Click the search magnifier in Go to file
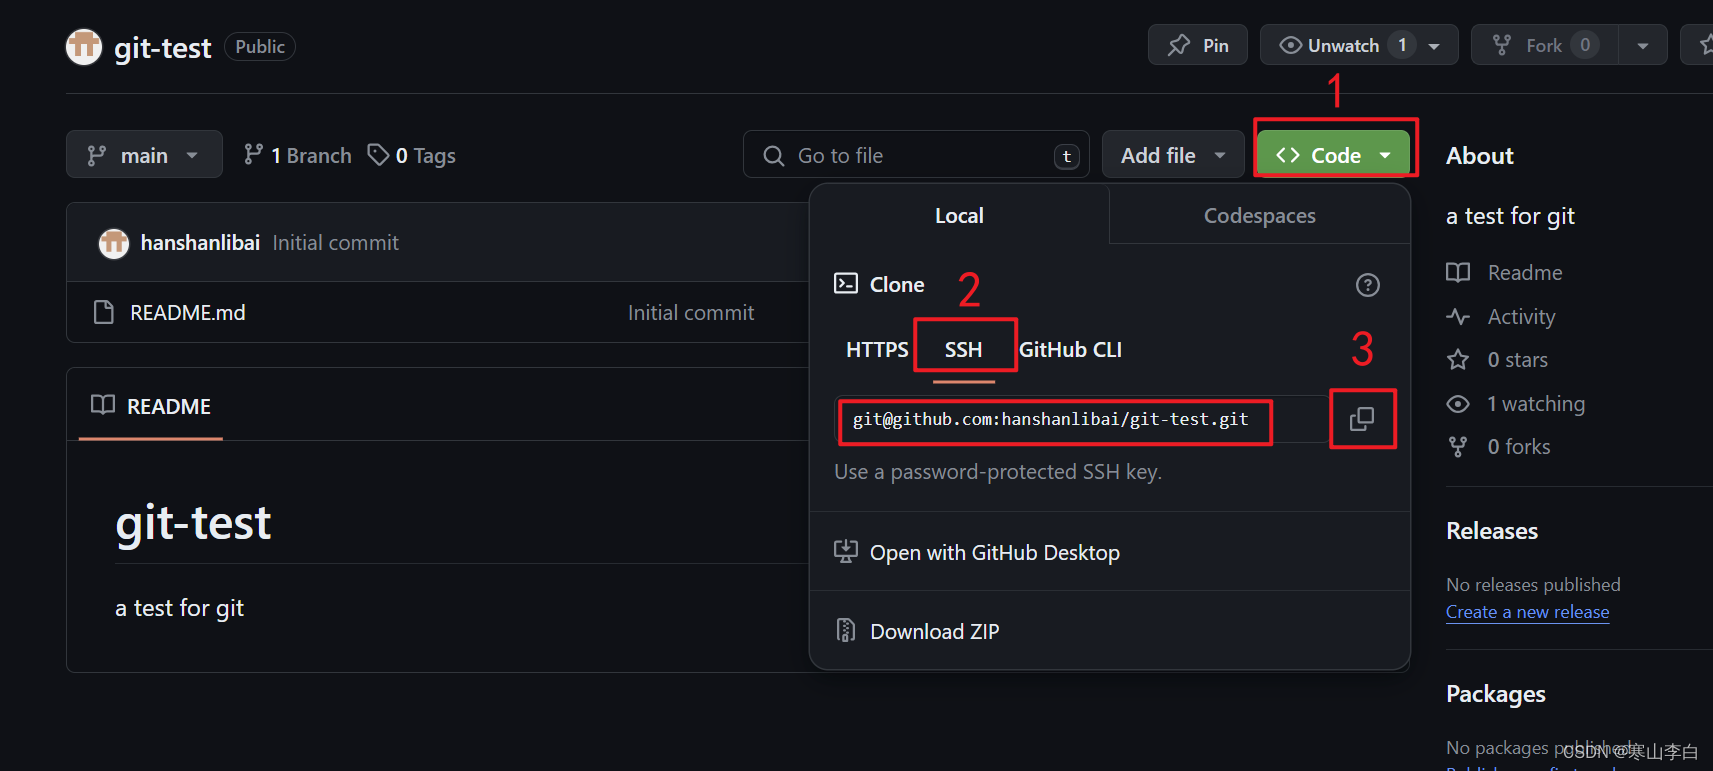The width and height of the screenshot is (1713, 771). pyautogui.click(x=773, y=155)
